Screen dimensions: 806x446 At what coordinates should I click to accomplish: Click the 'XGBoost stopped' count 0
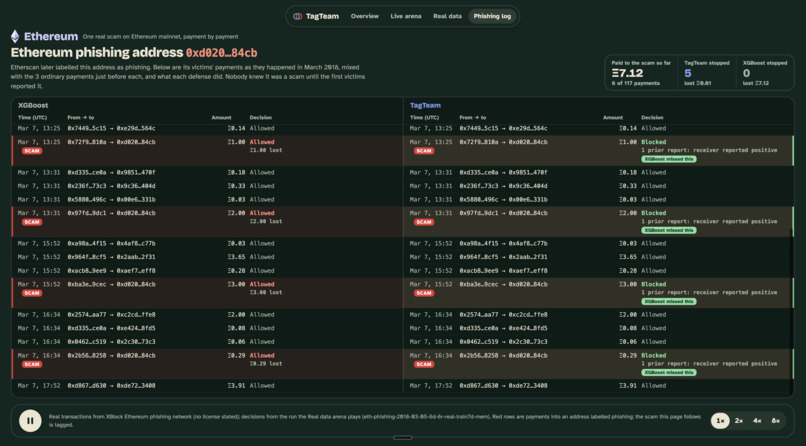tap(746, 73)
